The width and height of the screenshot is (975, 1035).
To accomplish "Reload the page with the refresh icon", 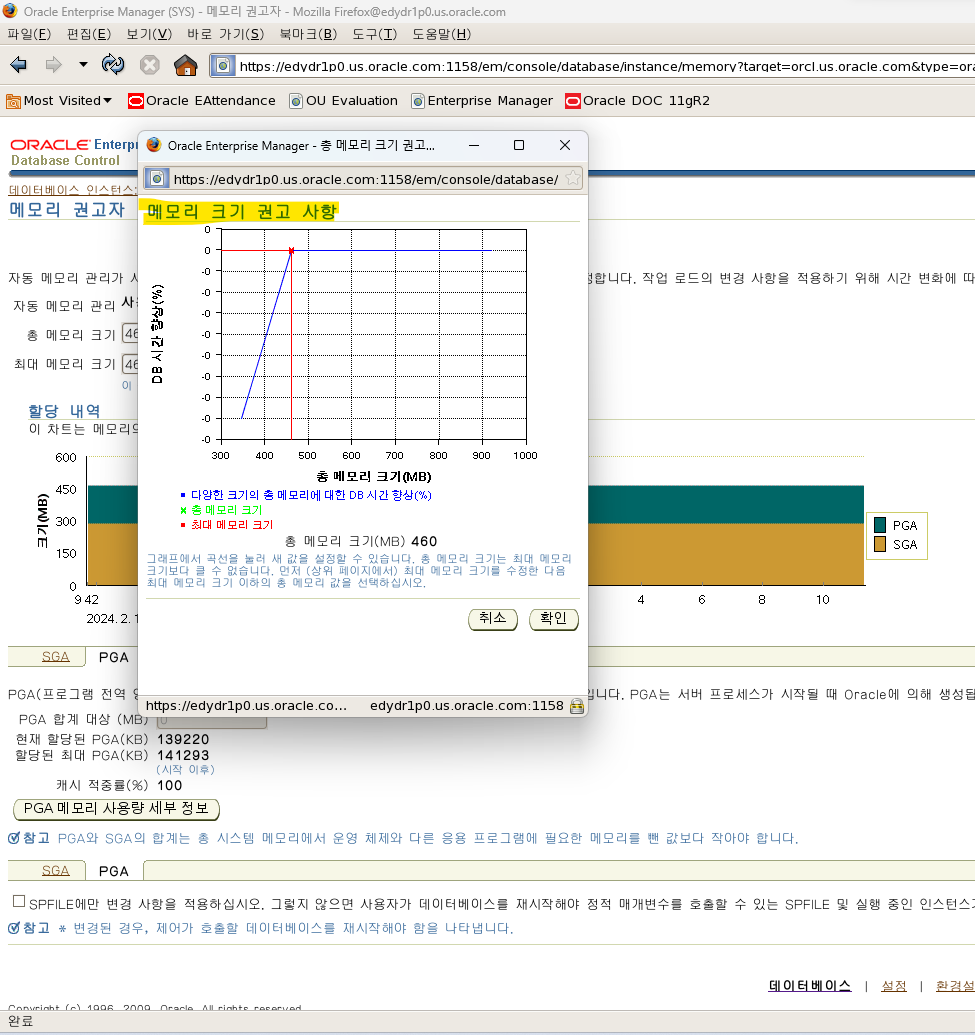I will (x=113, y=65).
